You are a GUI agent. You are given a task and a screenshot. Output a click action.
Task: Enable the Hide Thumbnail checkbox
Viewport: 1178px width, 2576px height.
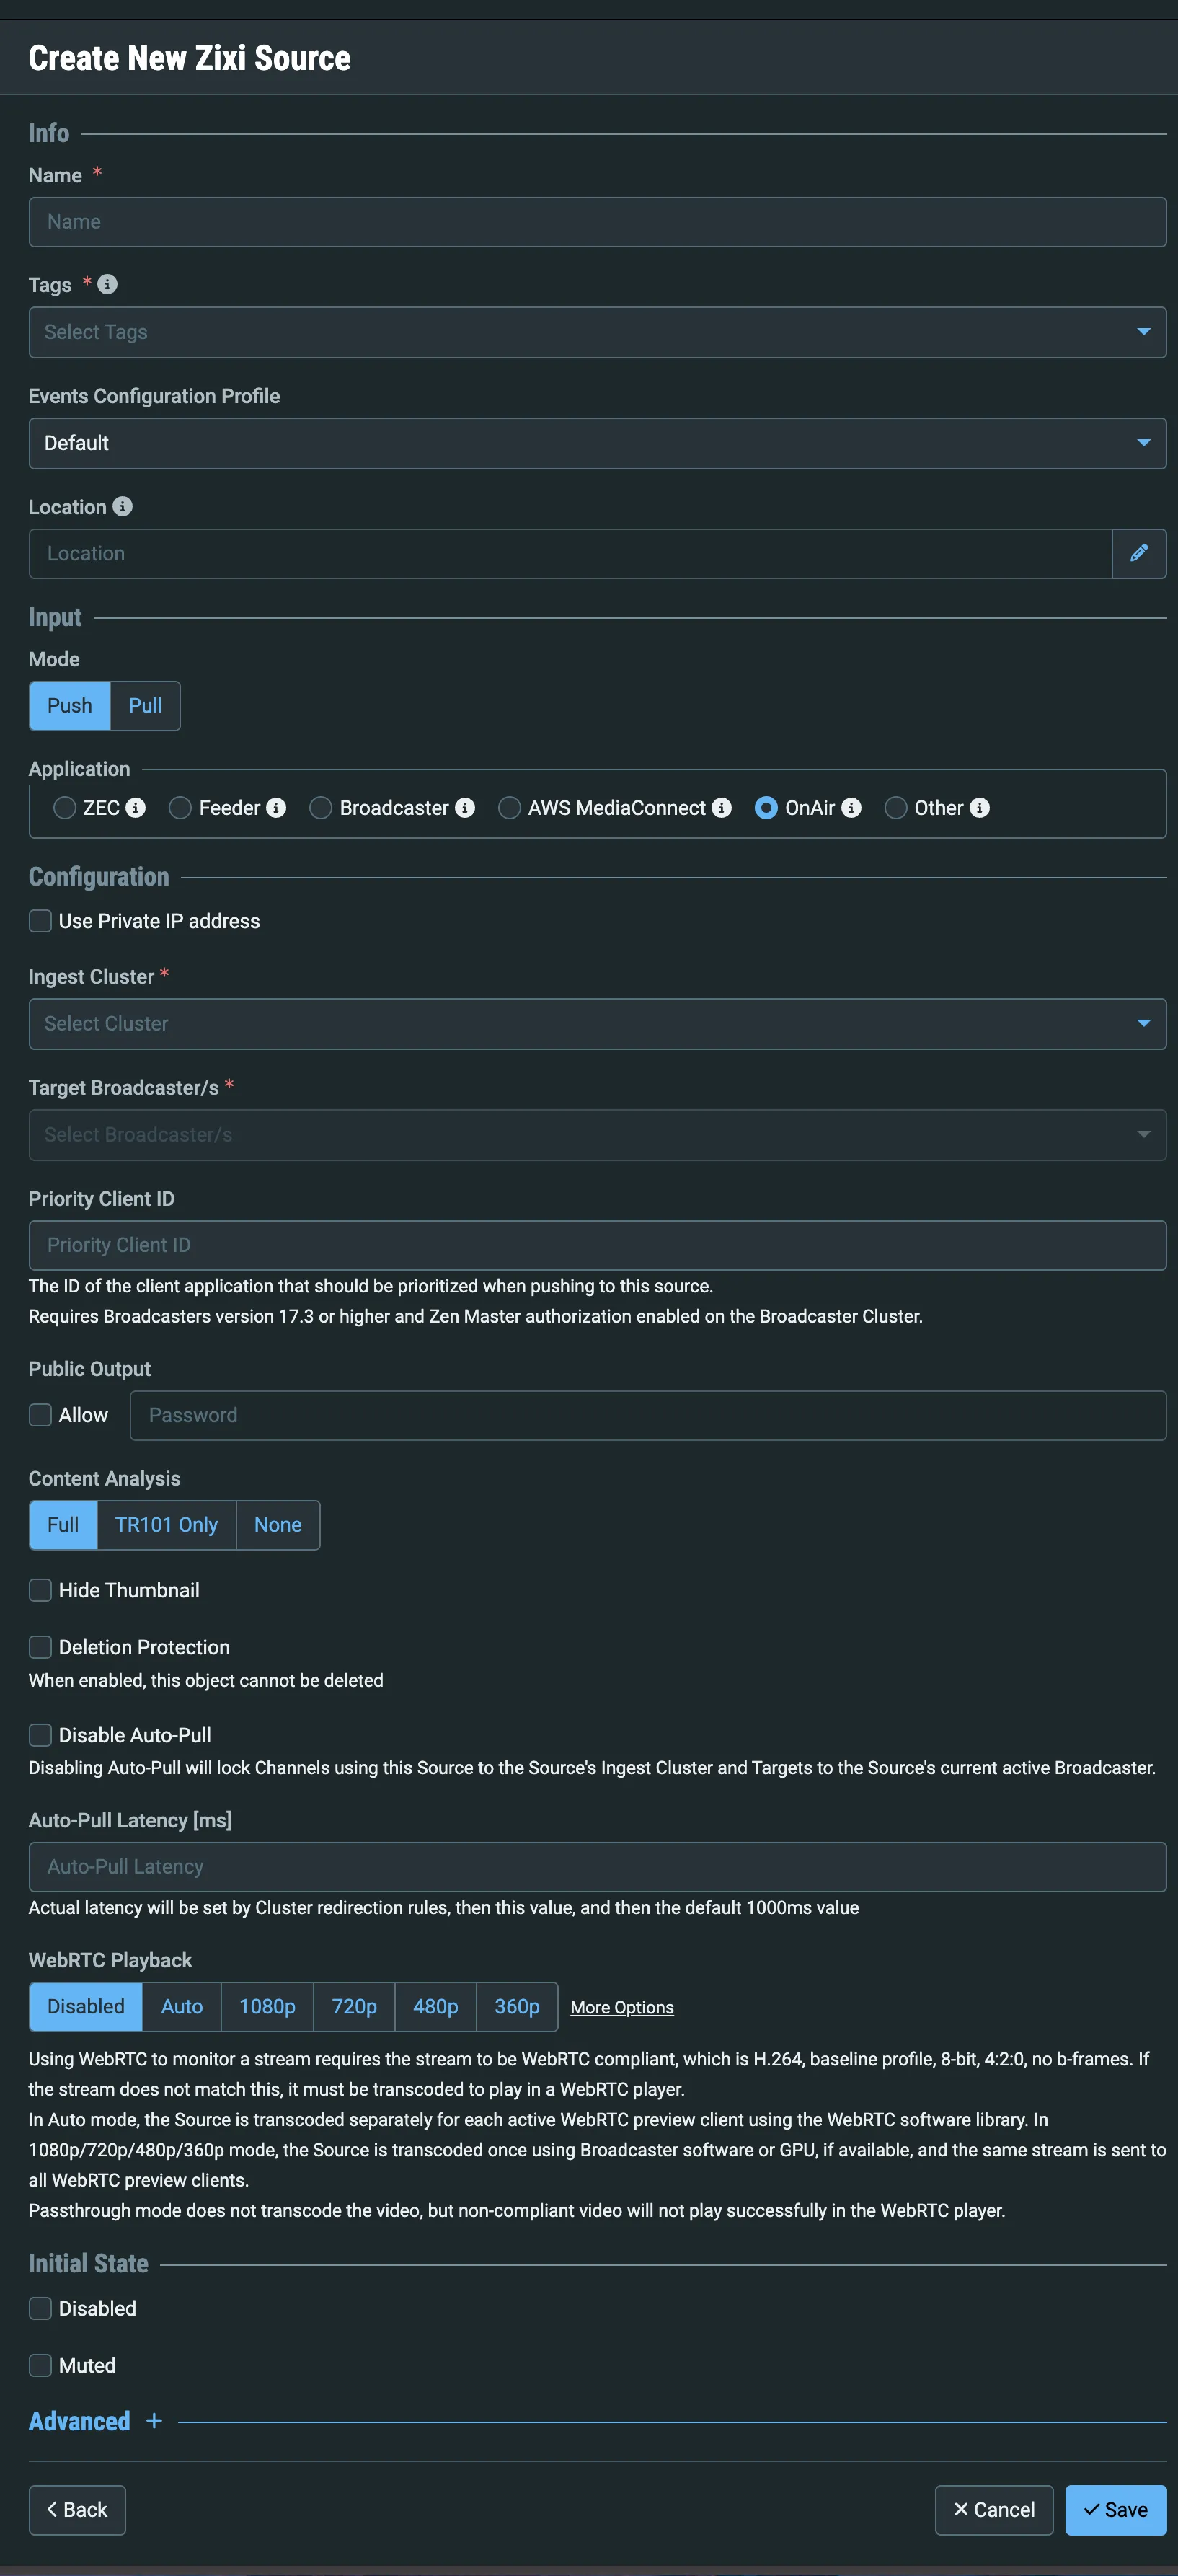[40, 1590]
